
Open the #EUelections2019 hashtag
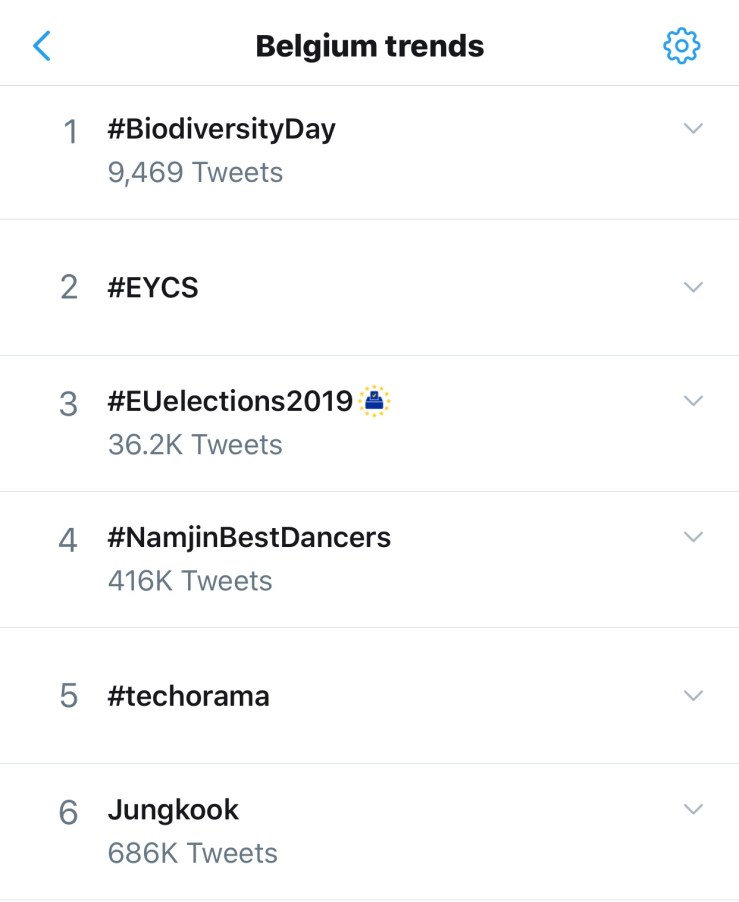230,401
